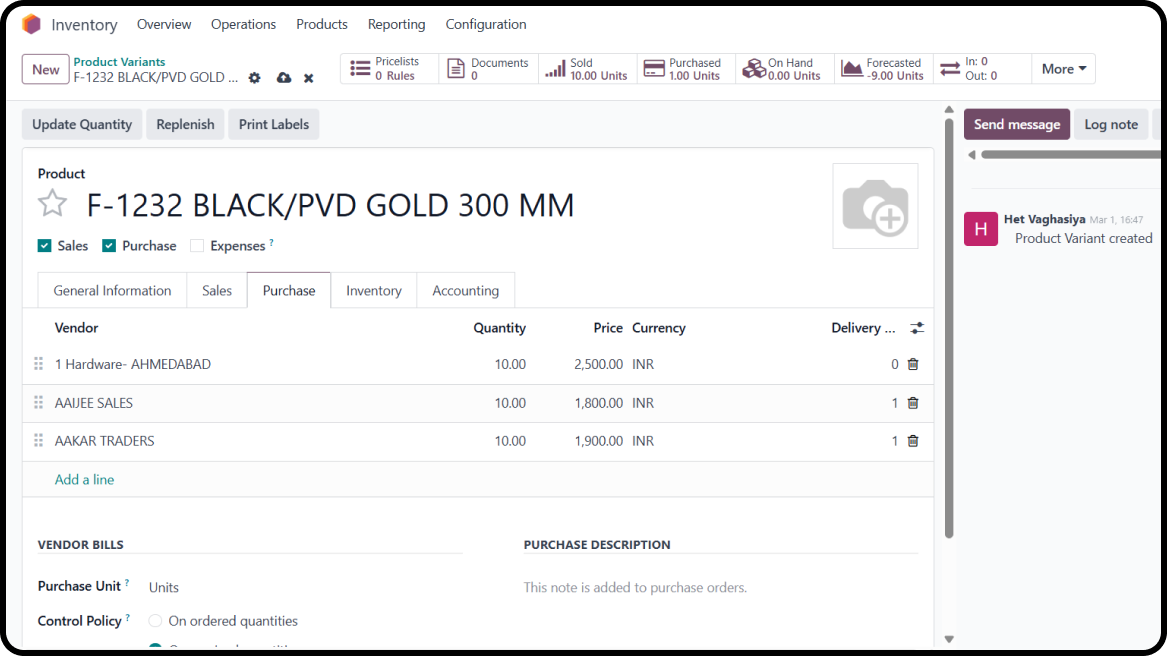The width and height of the screenshot is (1167, 656).
Task: Click the cloud save icon
Action: pos(283,78)
